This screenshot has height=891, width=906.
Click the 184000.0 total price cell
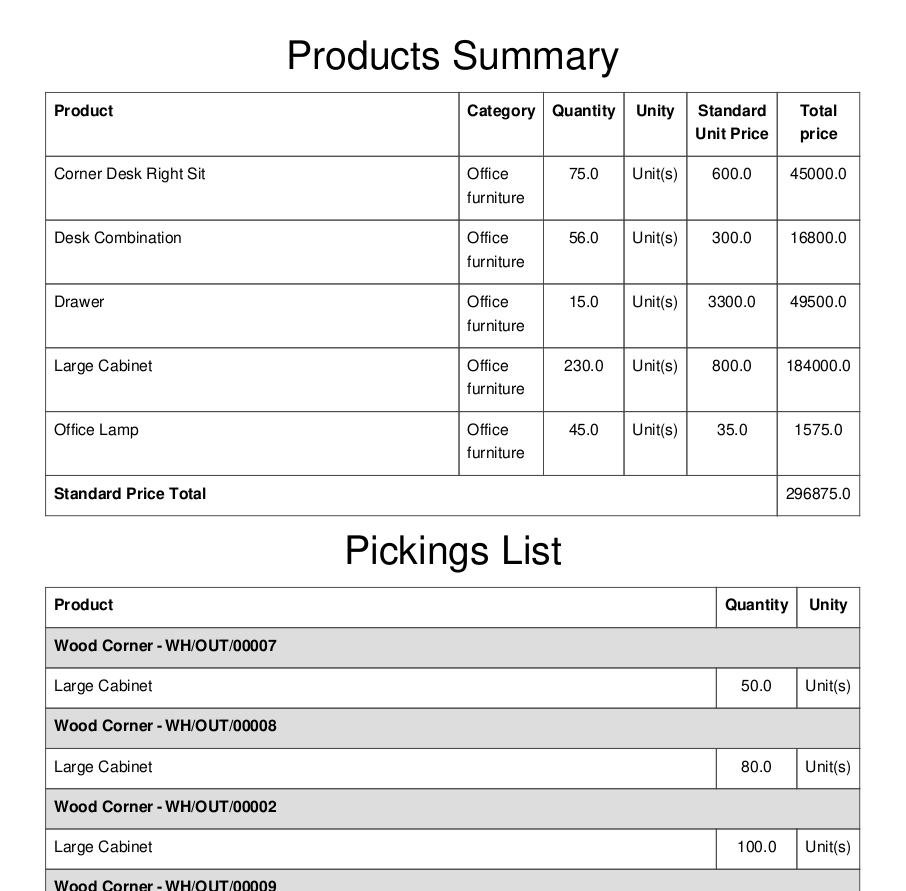818,366
